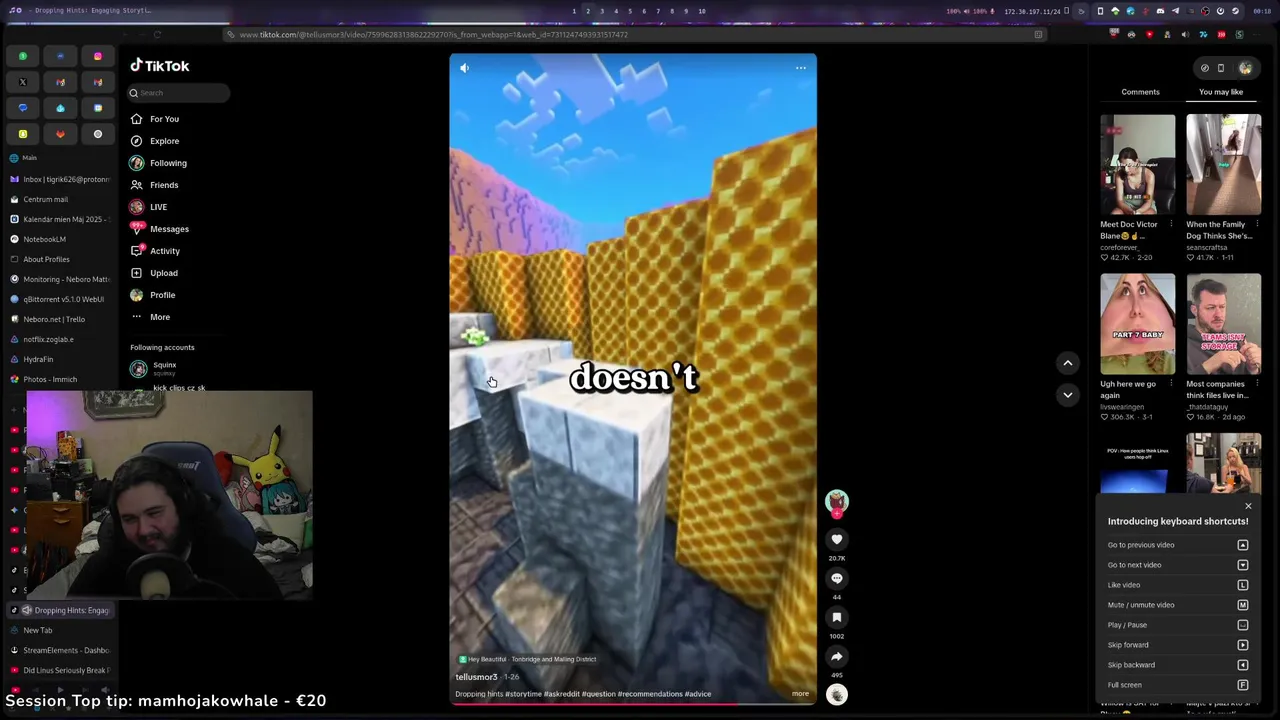Viewport: 1280px width, 720px height.
Task: Switch to the Comments tab
Action: tap(1140, 92)
